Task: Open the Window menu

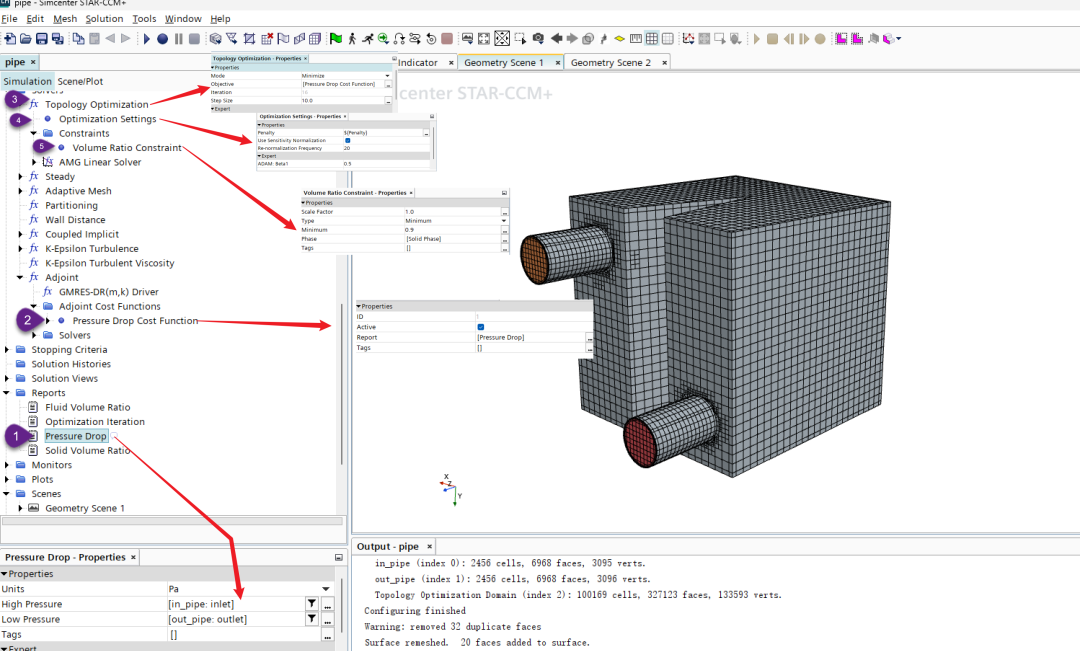Action: pyautogui.click(x=183, y=19)
